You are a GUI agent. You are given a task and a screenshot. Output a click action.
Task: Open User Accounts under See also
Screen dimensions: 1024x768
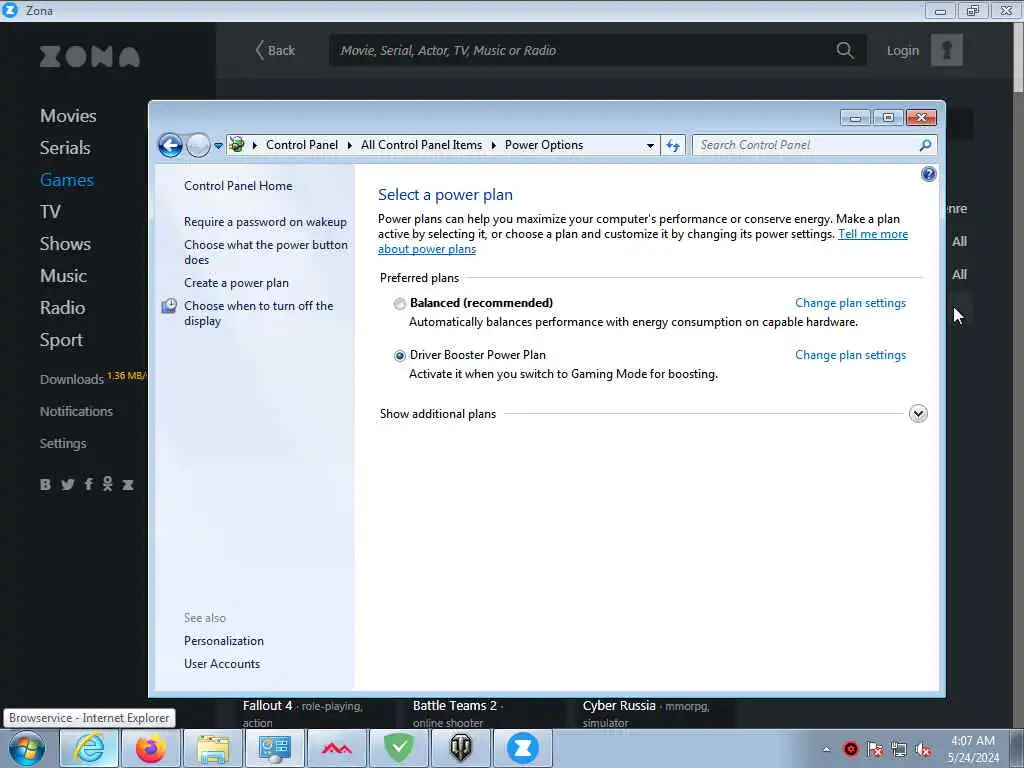[221, 664]
